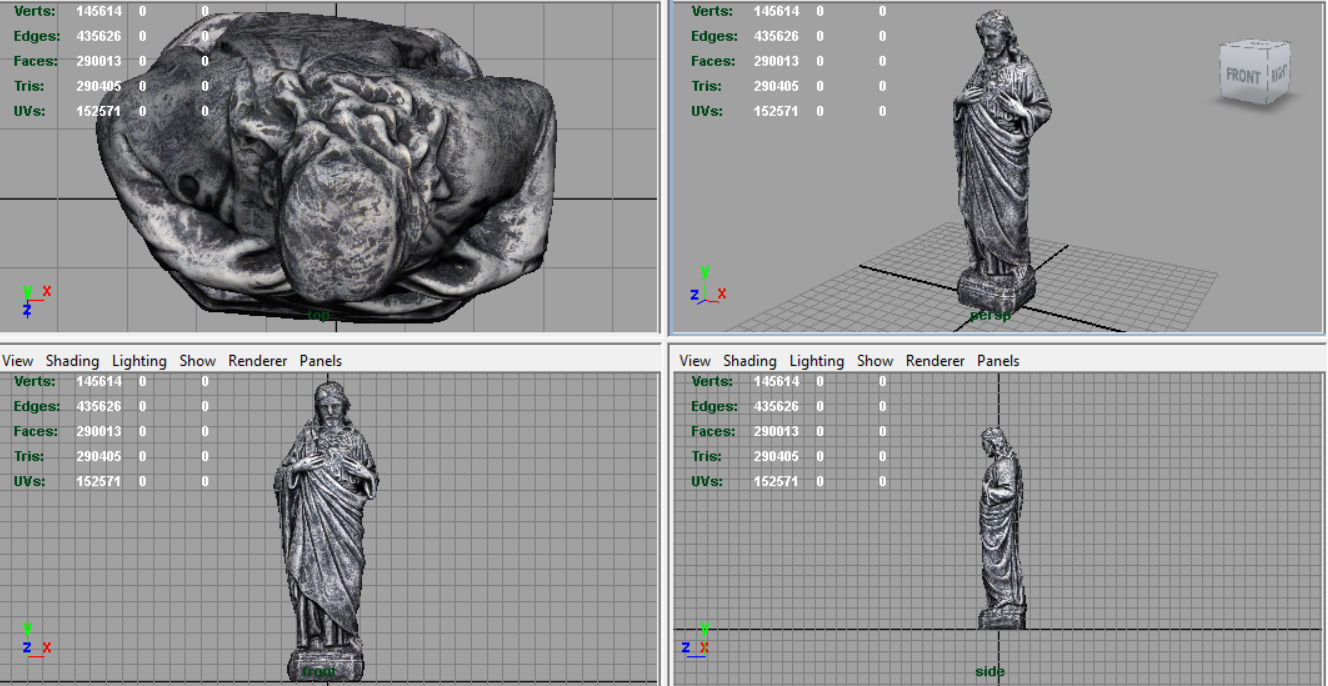Open View menu in side viewport
Screen dimensions: 1328x686
click(695, 361)
